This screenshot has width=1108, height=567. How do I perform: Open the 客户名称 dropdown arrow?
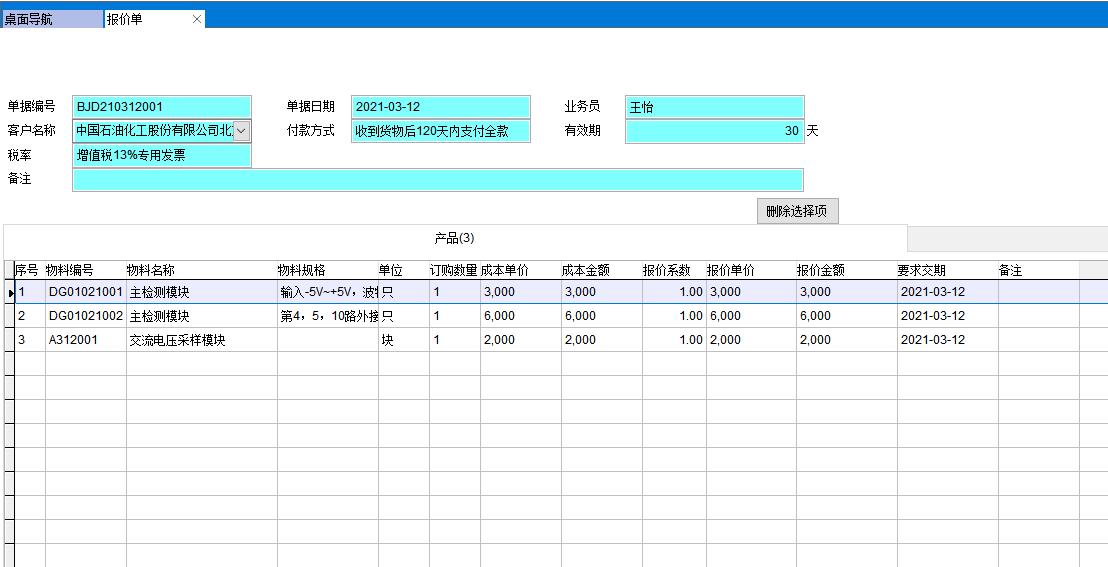point(242,131)
